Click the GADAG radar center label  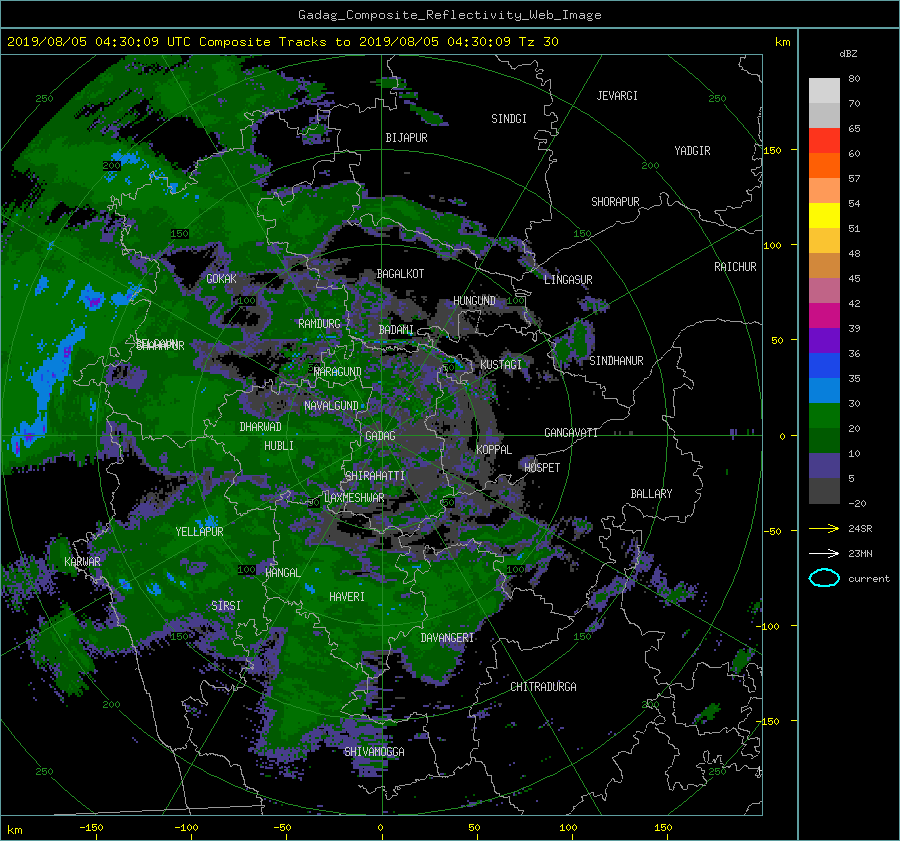click(x=380, y=436)
